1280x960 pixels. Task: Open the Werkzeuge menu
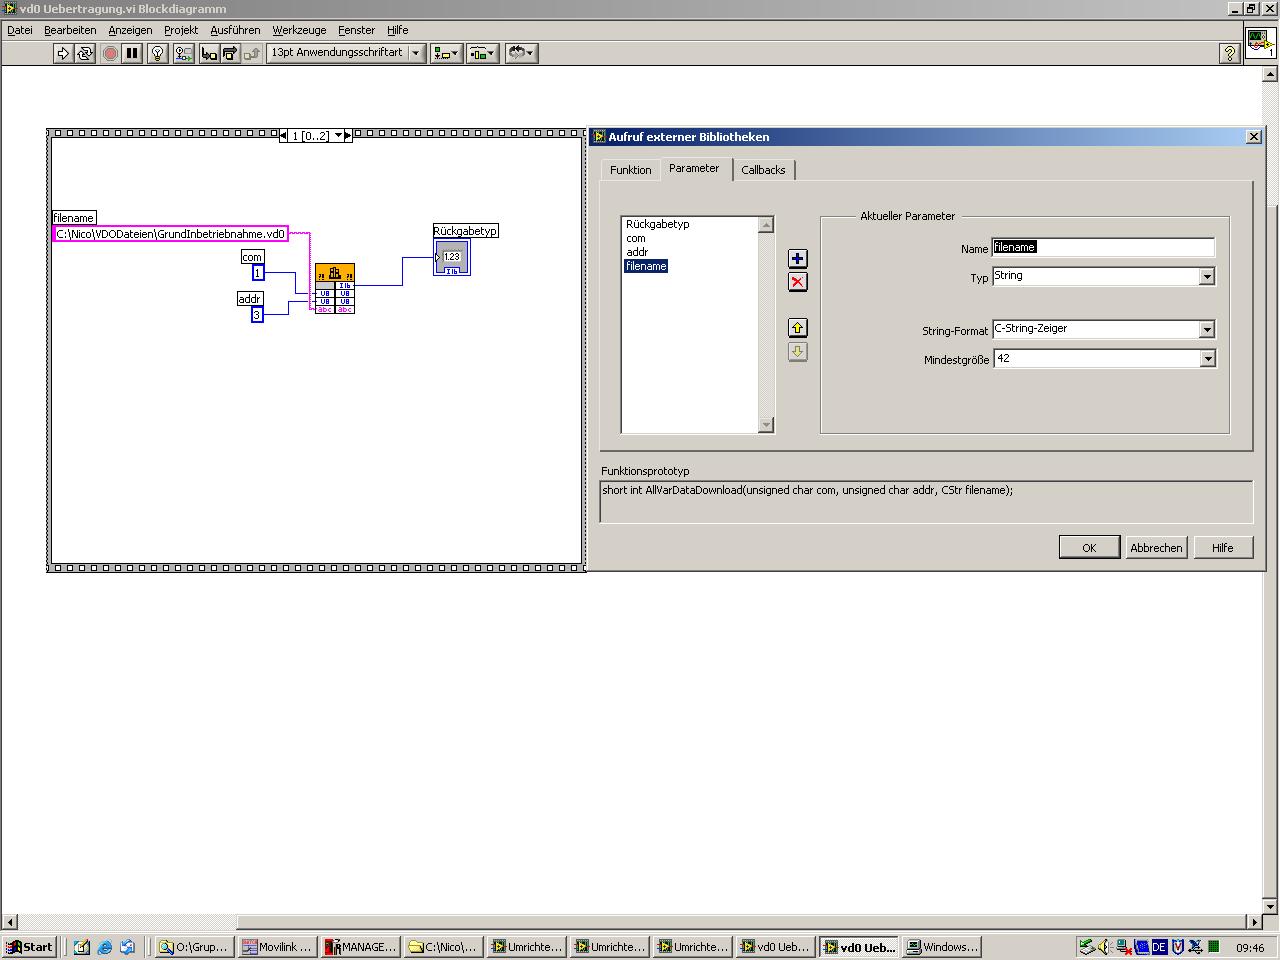299,30
